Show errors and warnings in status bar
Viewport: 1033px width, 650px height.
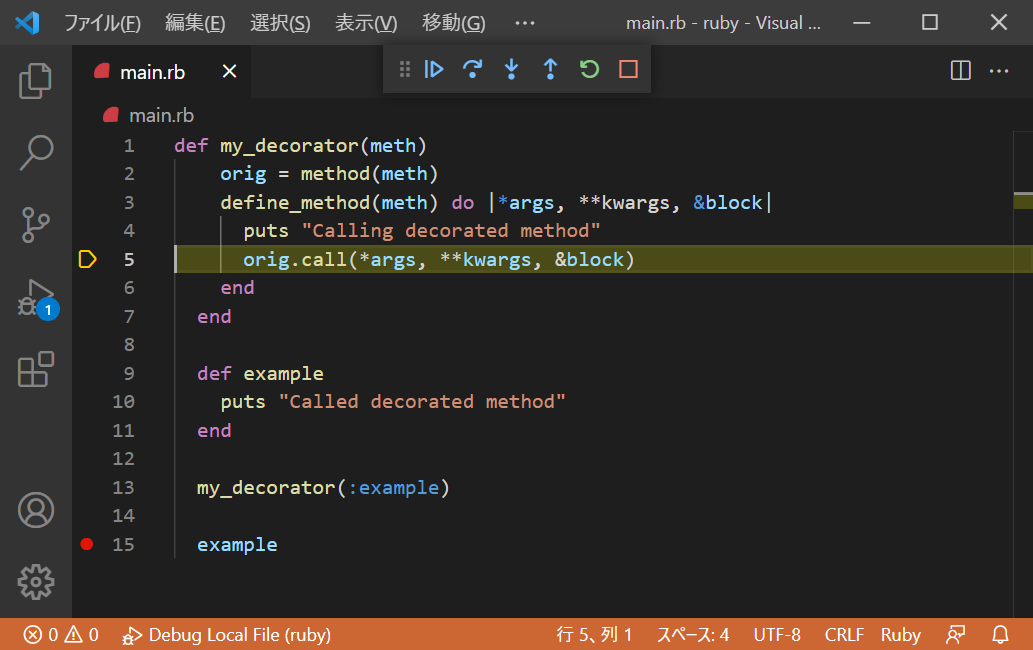[61, 635]
